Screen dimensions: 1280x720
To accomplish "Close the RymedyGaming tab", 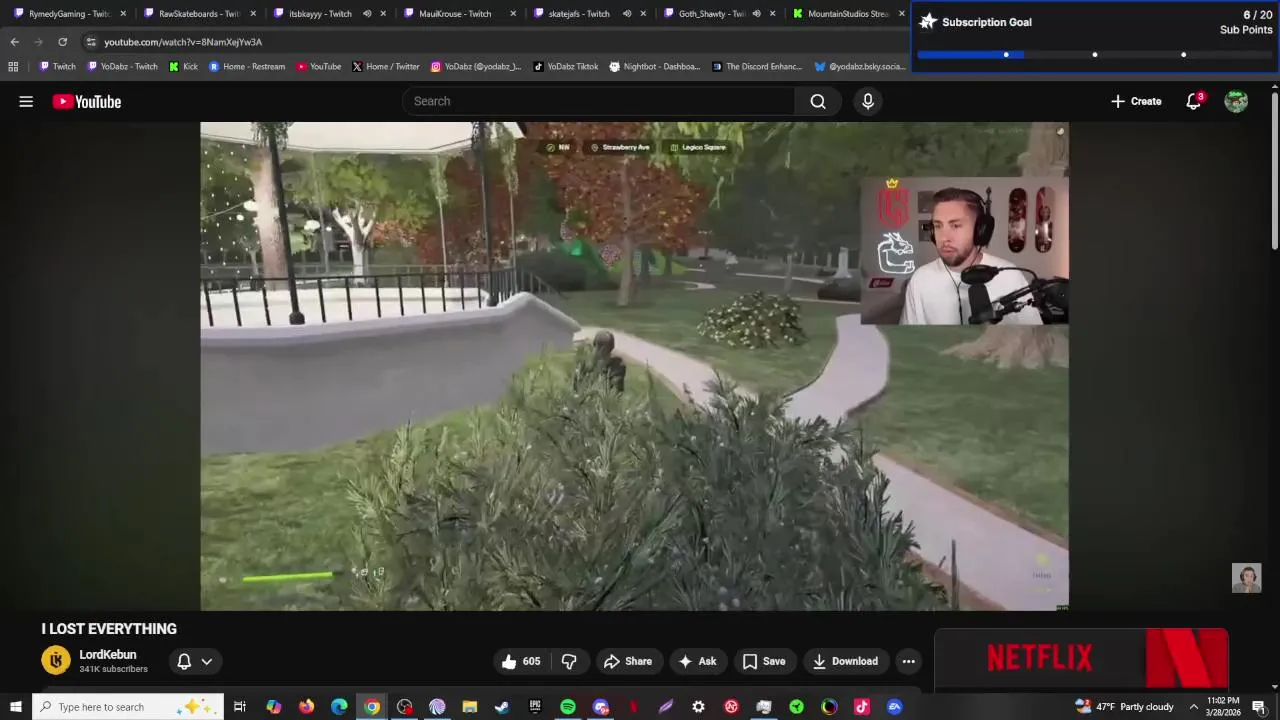I will 123,14.
